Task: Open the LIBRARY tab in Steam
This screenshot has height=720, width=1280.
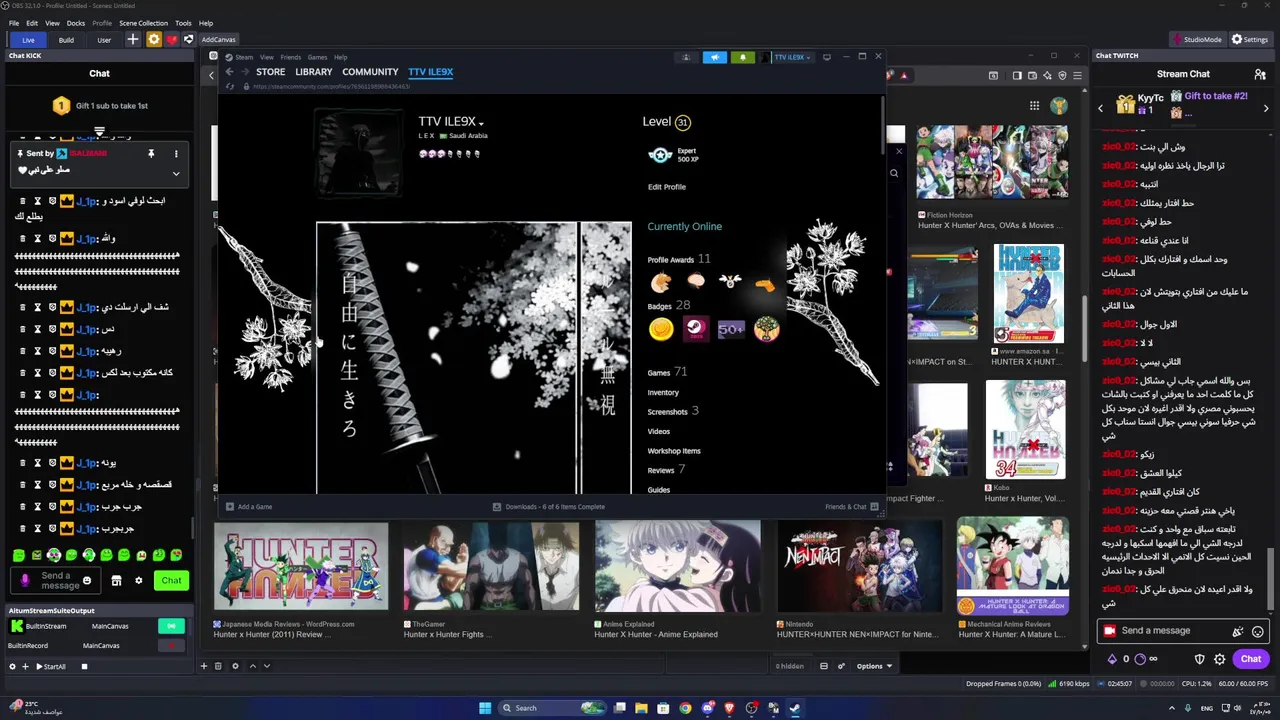Action: click(x=313, y=72)
